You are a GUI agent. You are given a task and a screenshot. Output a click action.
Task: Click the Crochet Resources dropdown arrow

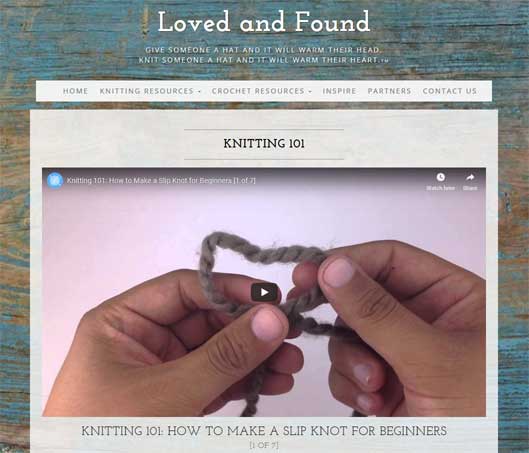tap(310, 92)
